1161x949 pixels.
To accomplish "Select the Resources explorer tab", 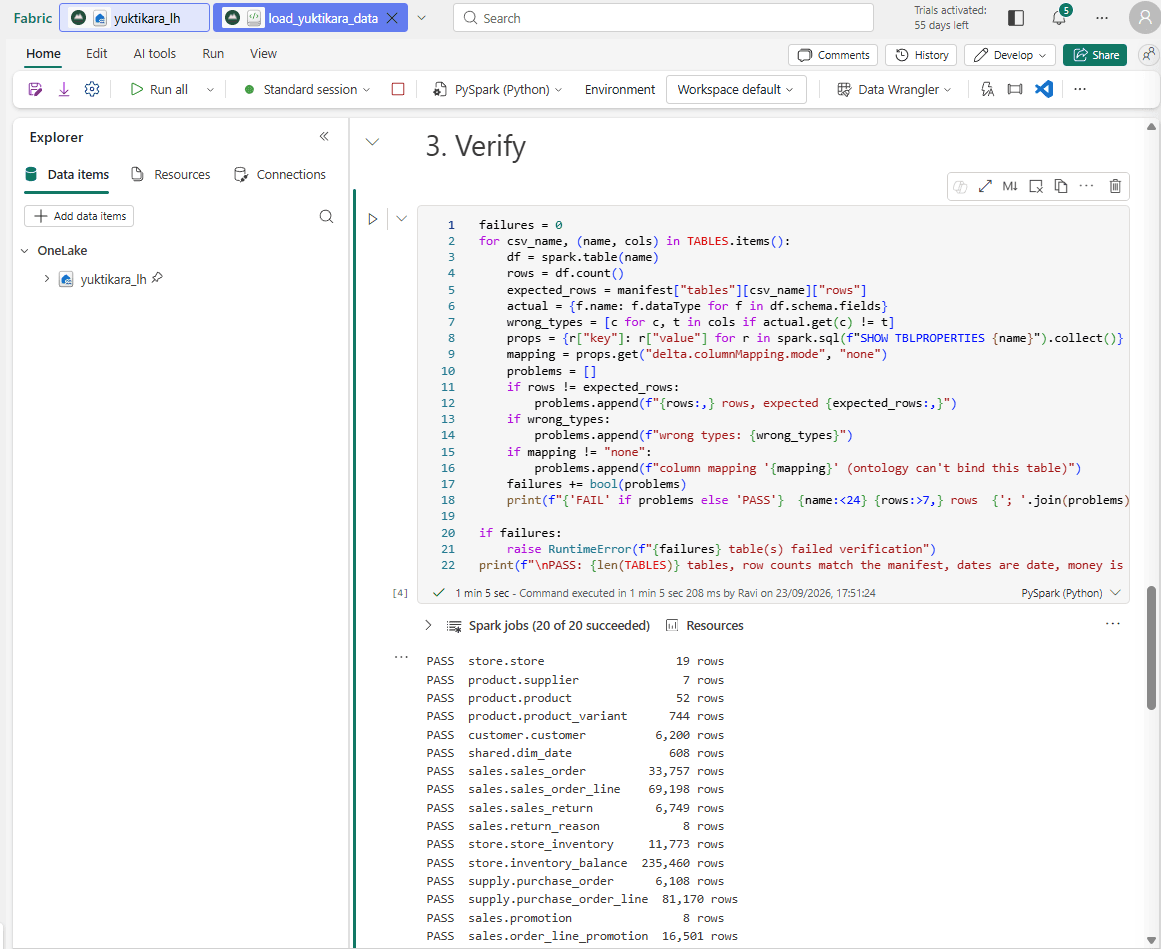I will [171, 175].
